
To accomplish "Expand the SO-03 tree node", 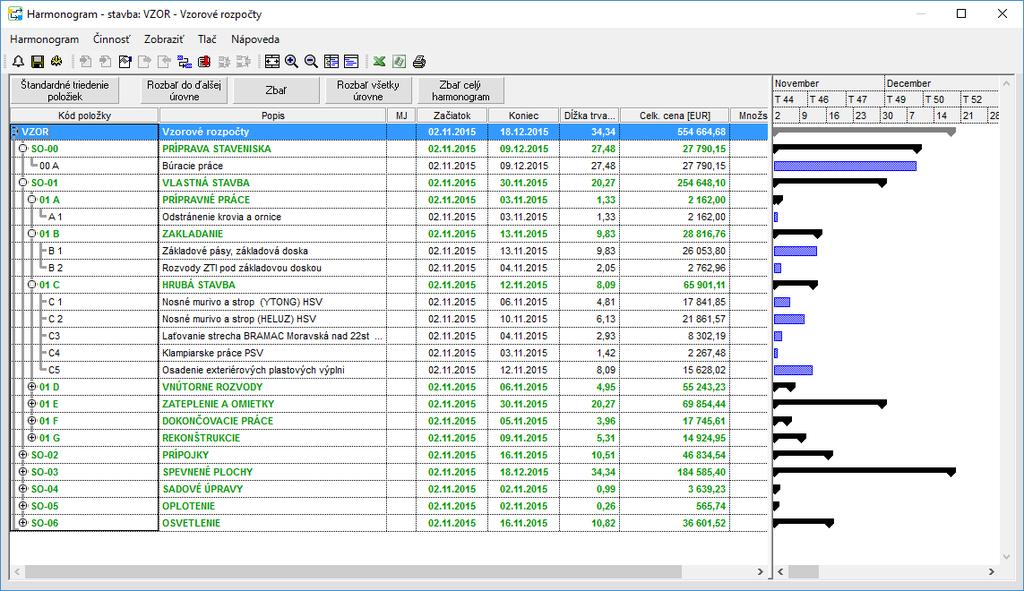I will coord(23,471).
